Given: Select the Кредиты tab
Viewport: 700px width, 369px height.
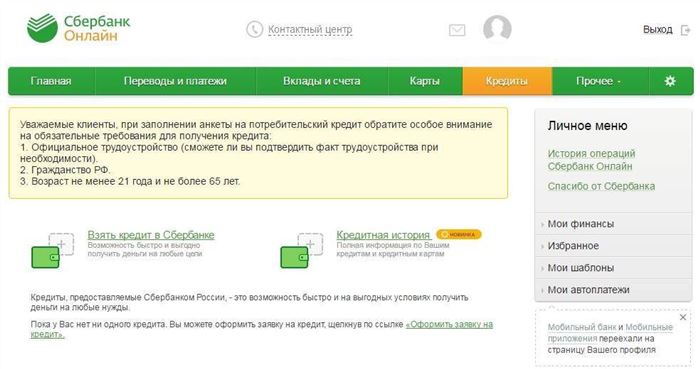Looking at the screenshot, I should 507,81.
